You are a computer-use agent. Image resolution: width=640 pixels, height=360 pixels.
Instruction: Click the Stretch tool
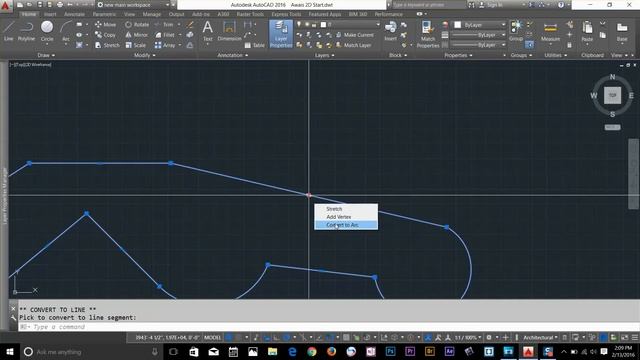tap(107, 45)
